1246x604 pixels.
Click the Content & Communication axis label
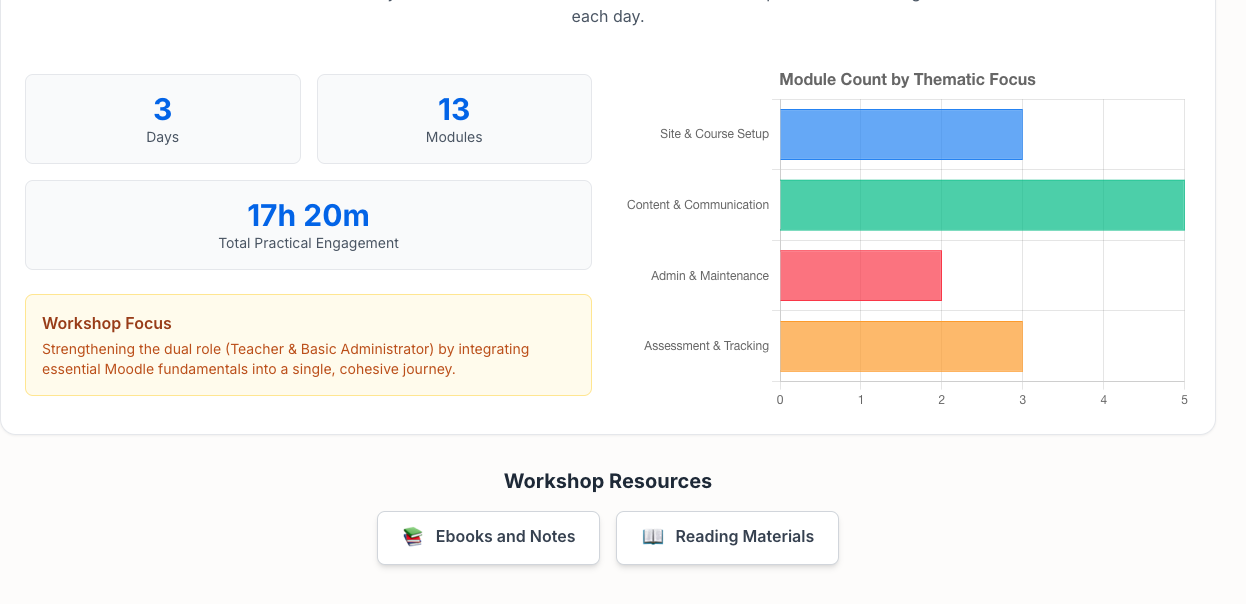[x=698, y=205]
